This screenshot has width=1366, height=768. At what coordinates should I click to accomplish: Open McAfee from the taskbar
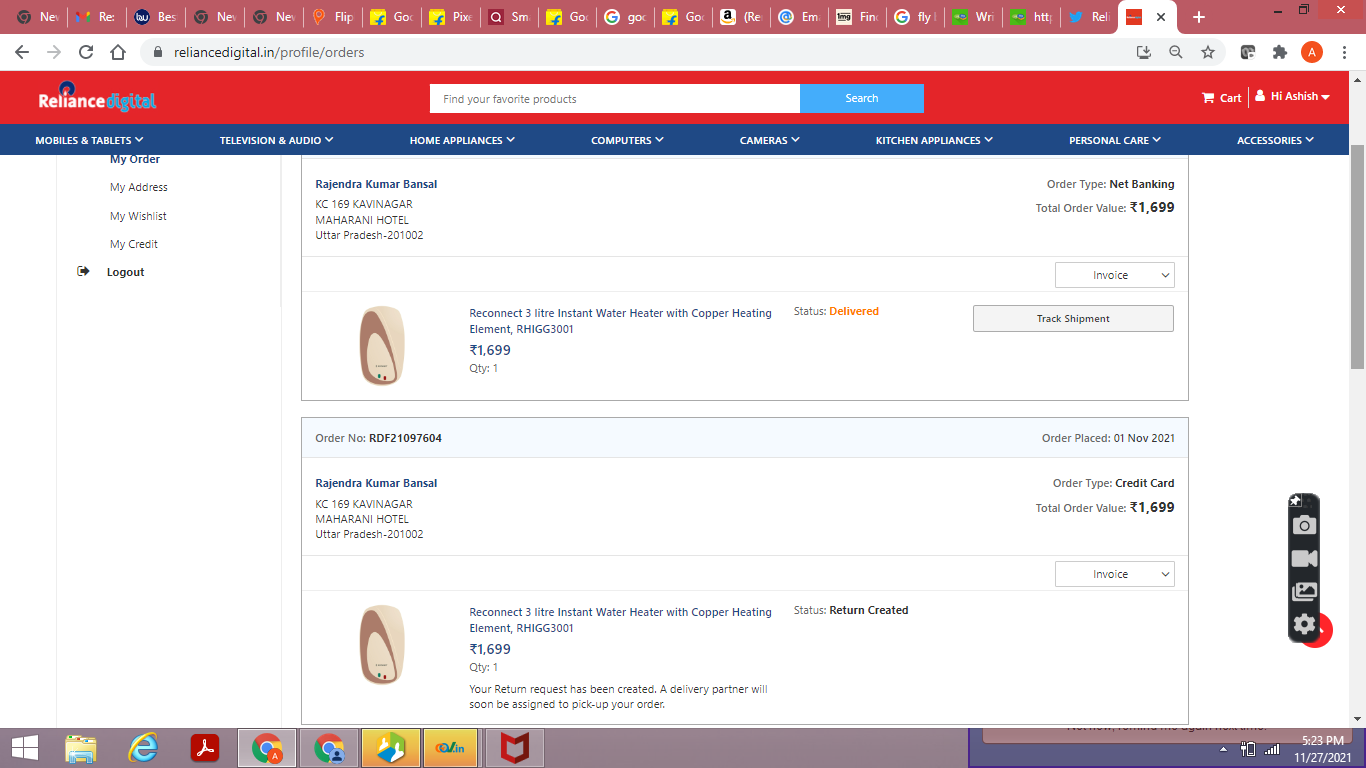pos(514,748)
